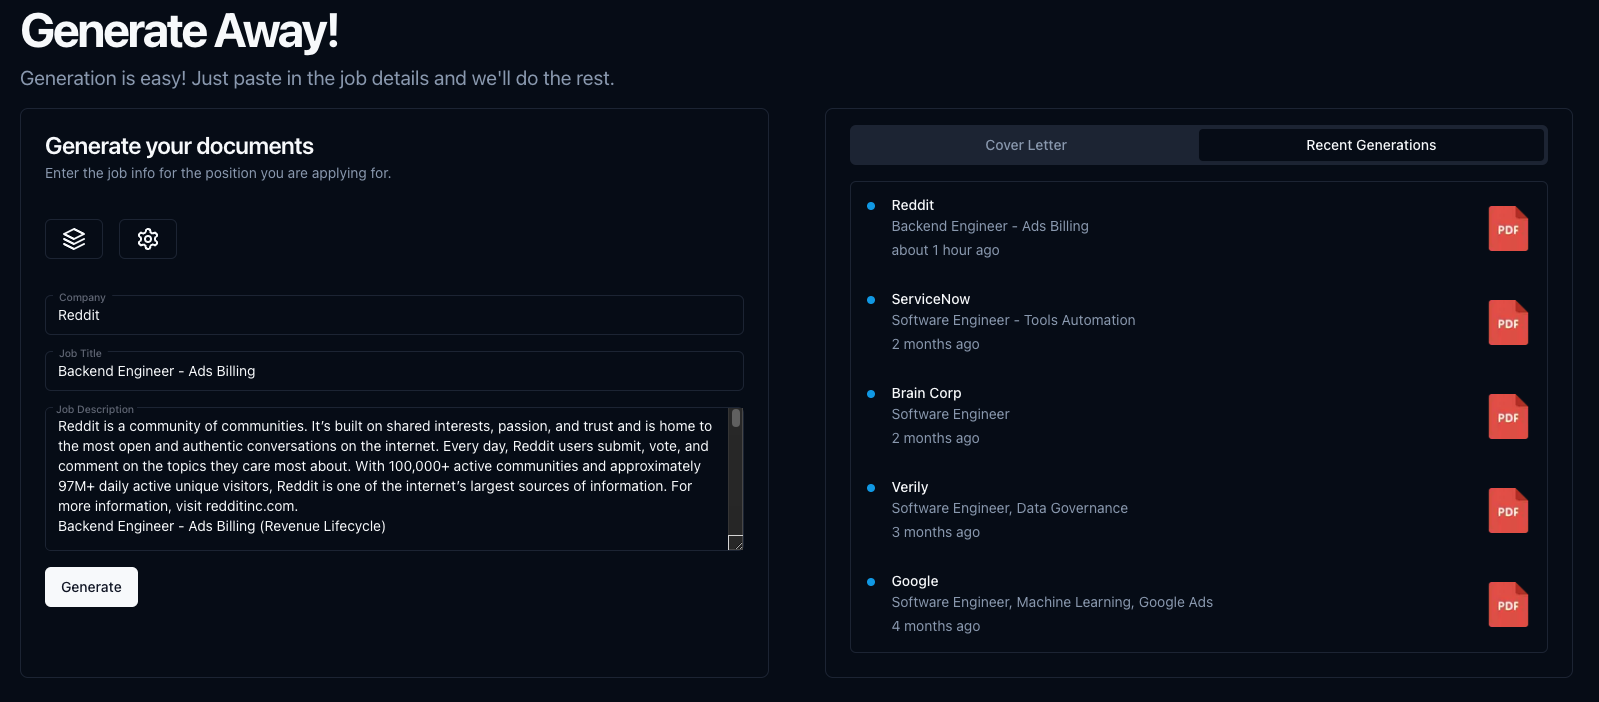
Task: Click the Job Description scrollbar thumb
Action: click(x=736, y=418)
